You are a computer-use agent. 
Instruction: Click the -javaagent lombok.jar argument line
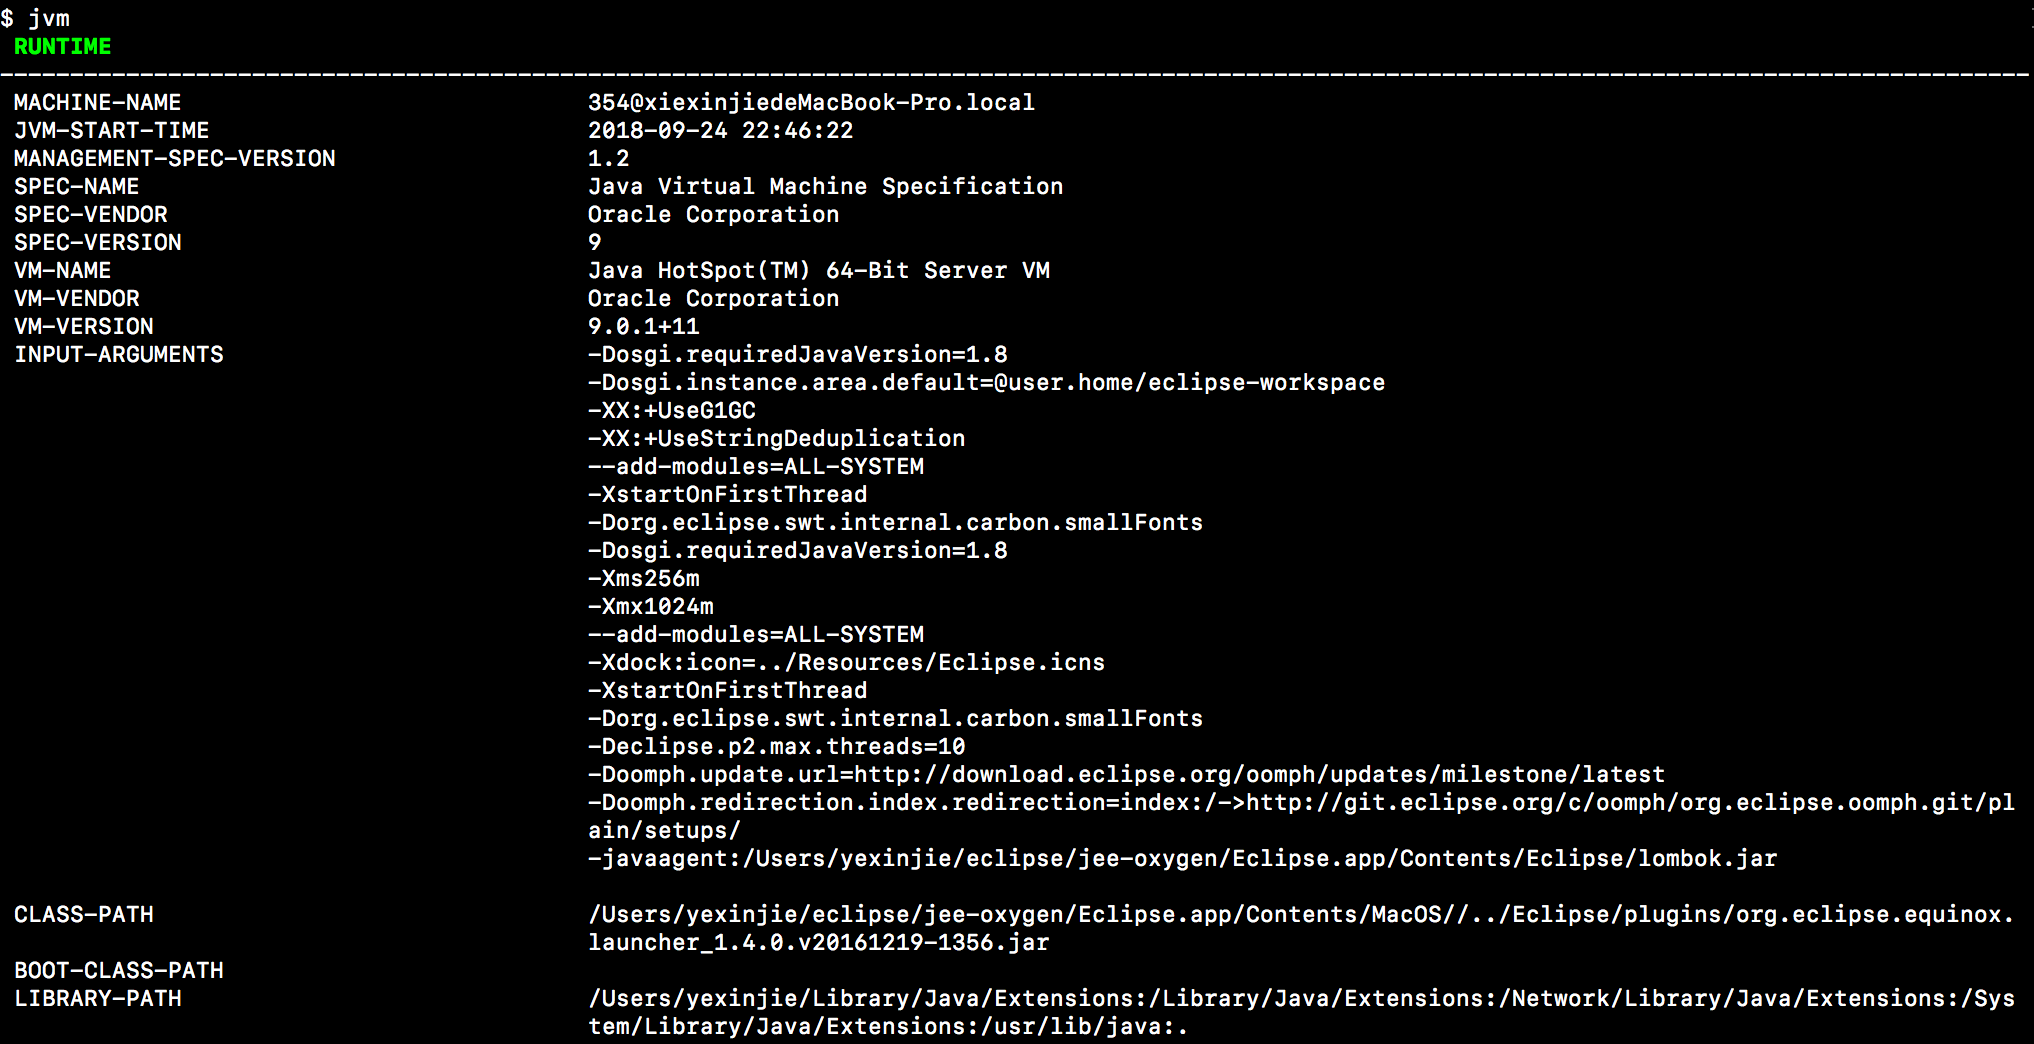(1182, 858)
